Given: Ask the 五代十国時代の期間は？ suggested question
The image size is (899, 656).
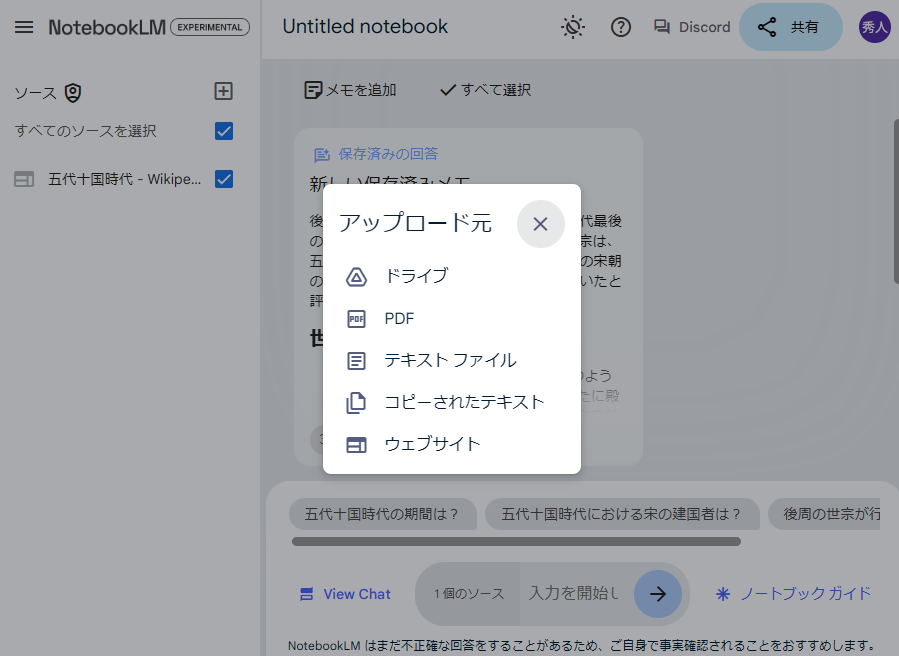Looking at the screenshot, I should point(383,513).
